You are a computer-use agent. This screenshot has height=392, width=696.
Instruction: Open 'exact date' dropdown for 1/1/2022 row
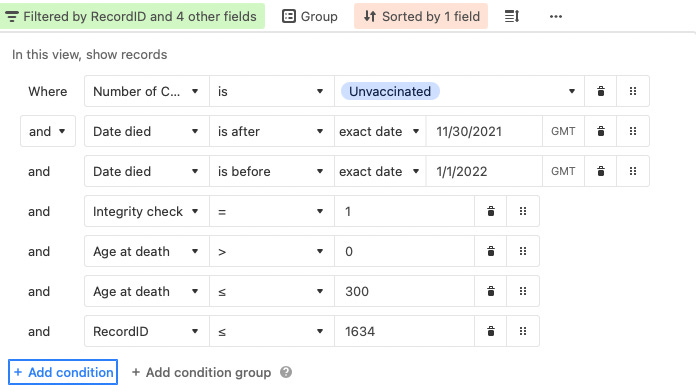pos(380,171)
